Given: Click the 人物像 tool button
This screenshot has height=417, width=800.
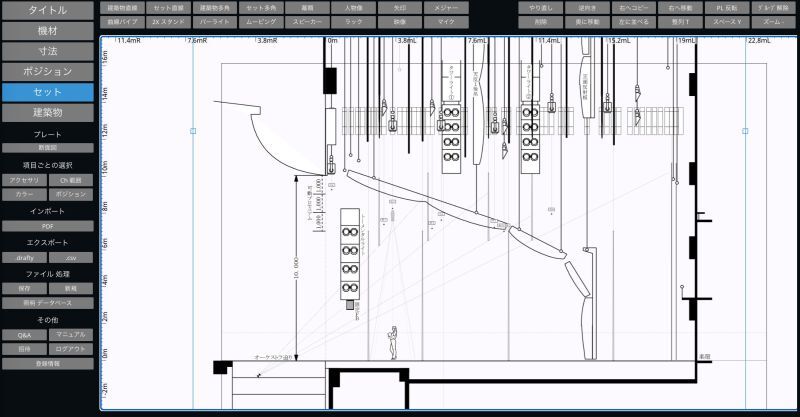Looking at the screenshot, I should point(354,7).
